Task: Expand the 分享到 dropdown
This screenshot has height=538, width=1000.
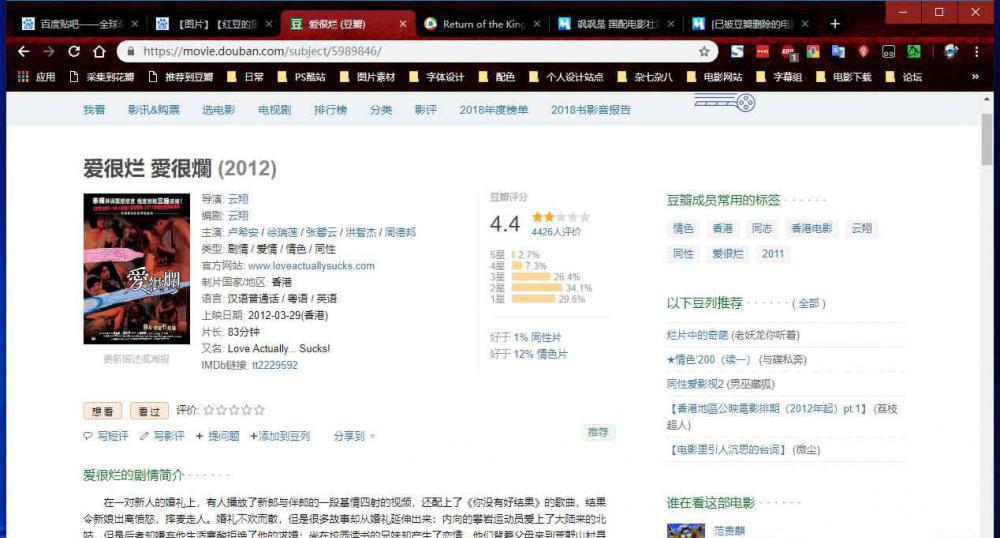Action: [x=354, y=436]
